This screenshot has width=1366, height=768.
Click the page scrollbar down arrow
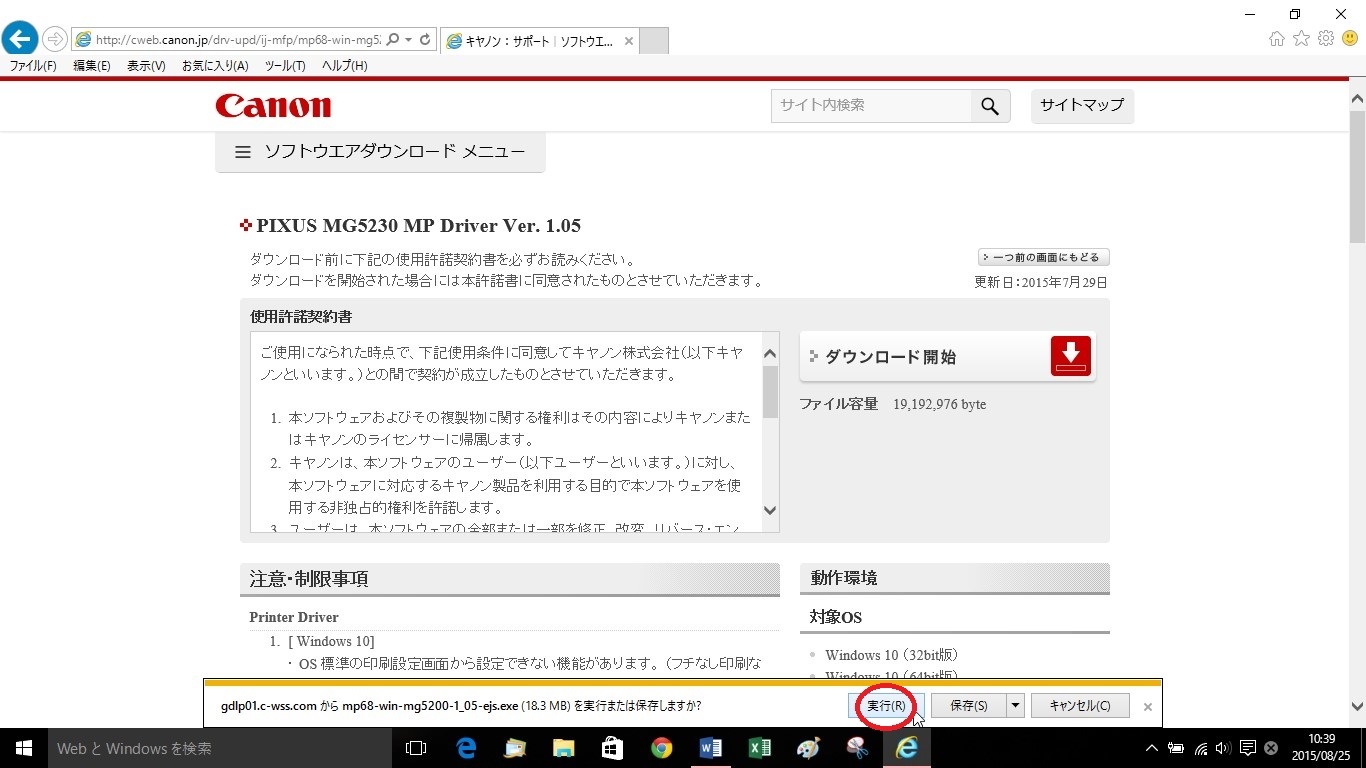pos(1357,706)
